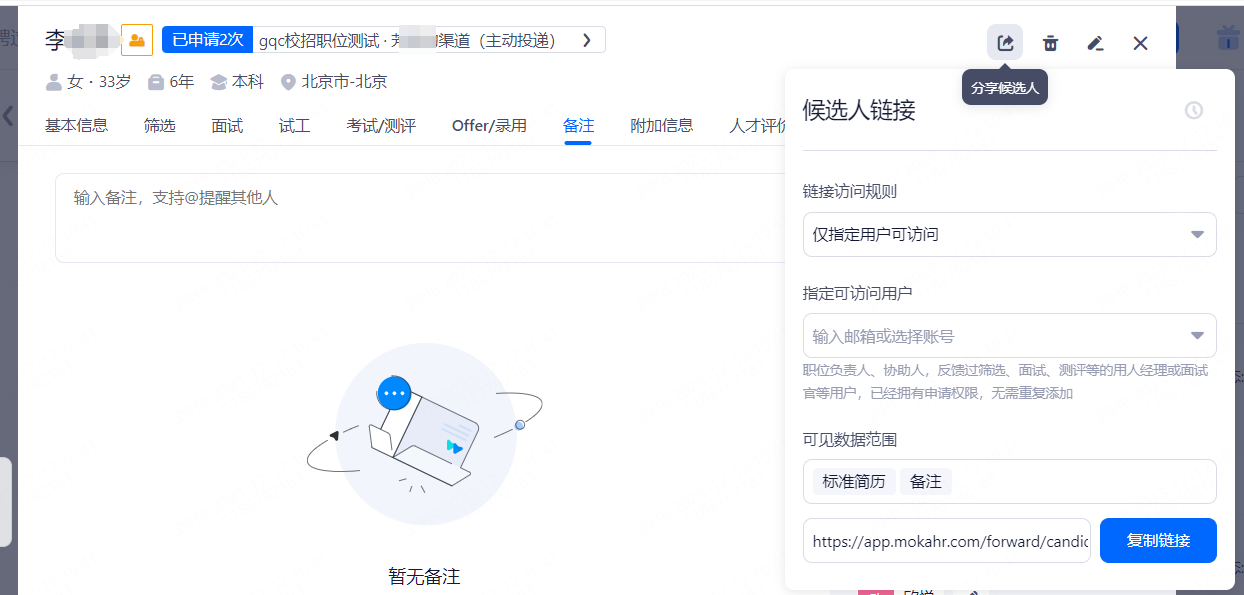Click the 候选人链接 heading
The image size is (1244, 595).
tap(859, 110)
